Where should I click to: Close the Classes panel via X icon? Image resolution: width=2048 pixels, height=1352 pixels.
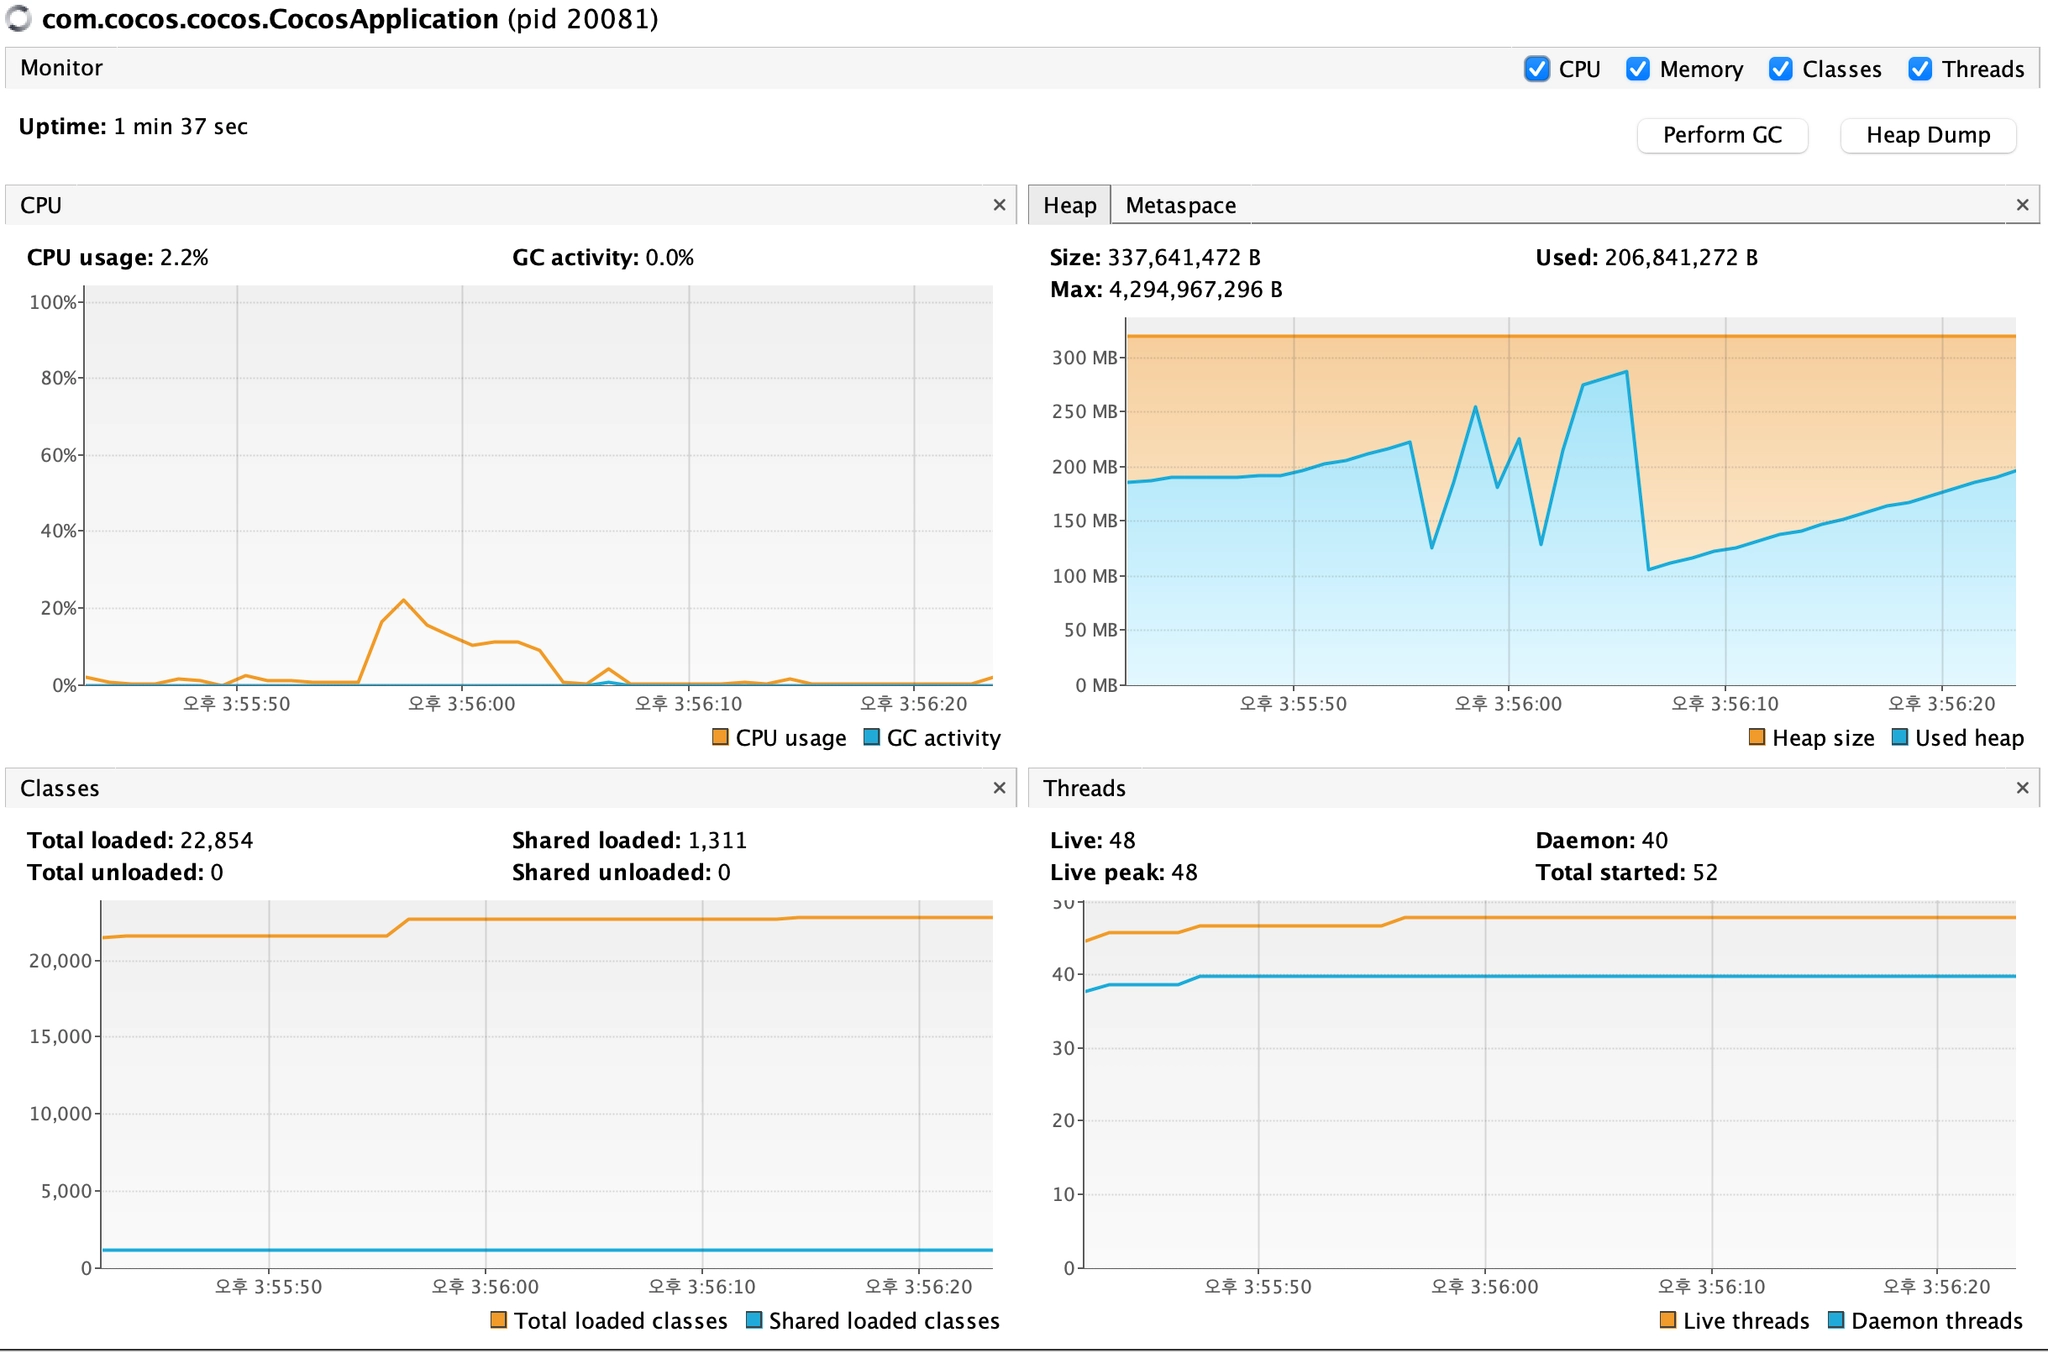coord(998,788)
